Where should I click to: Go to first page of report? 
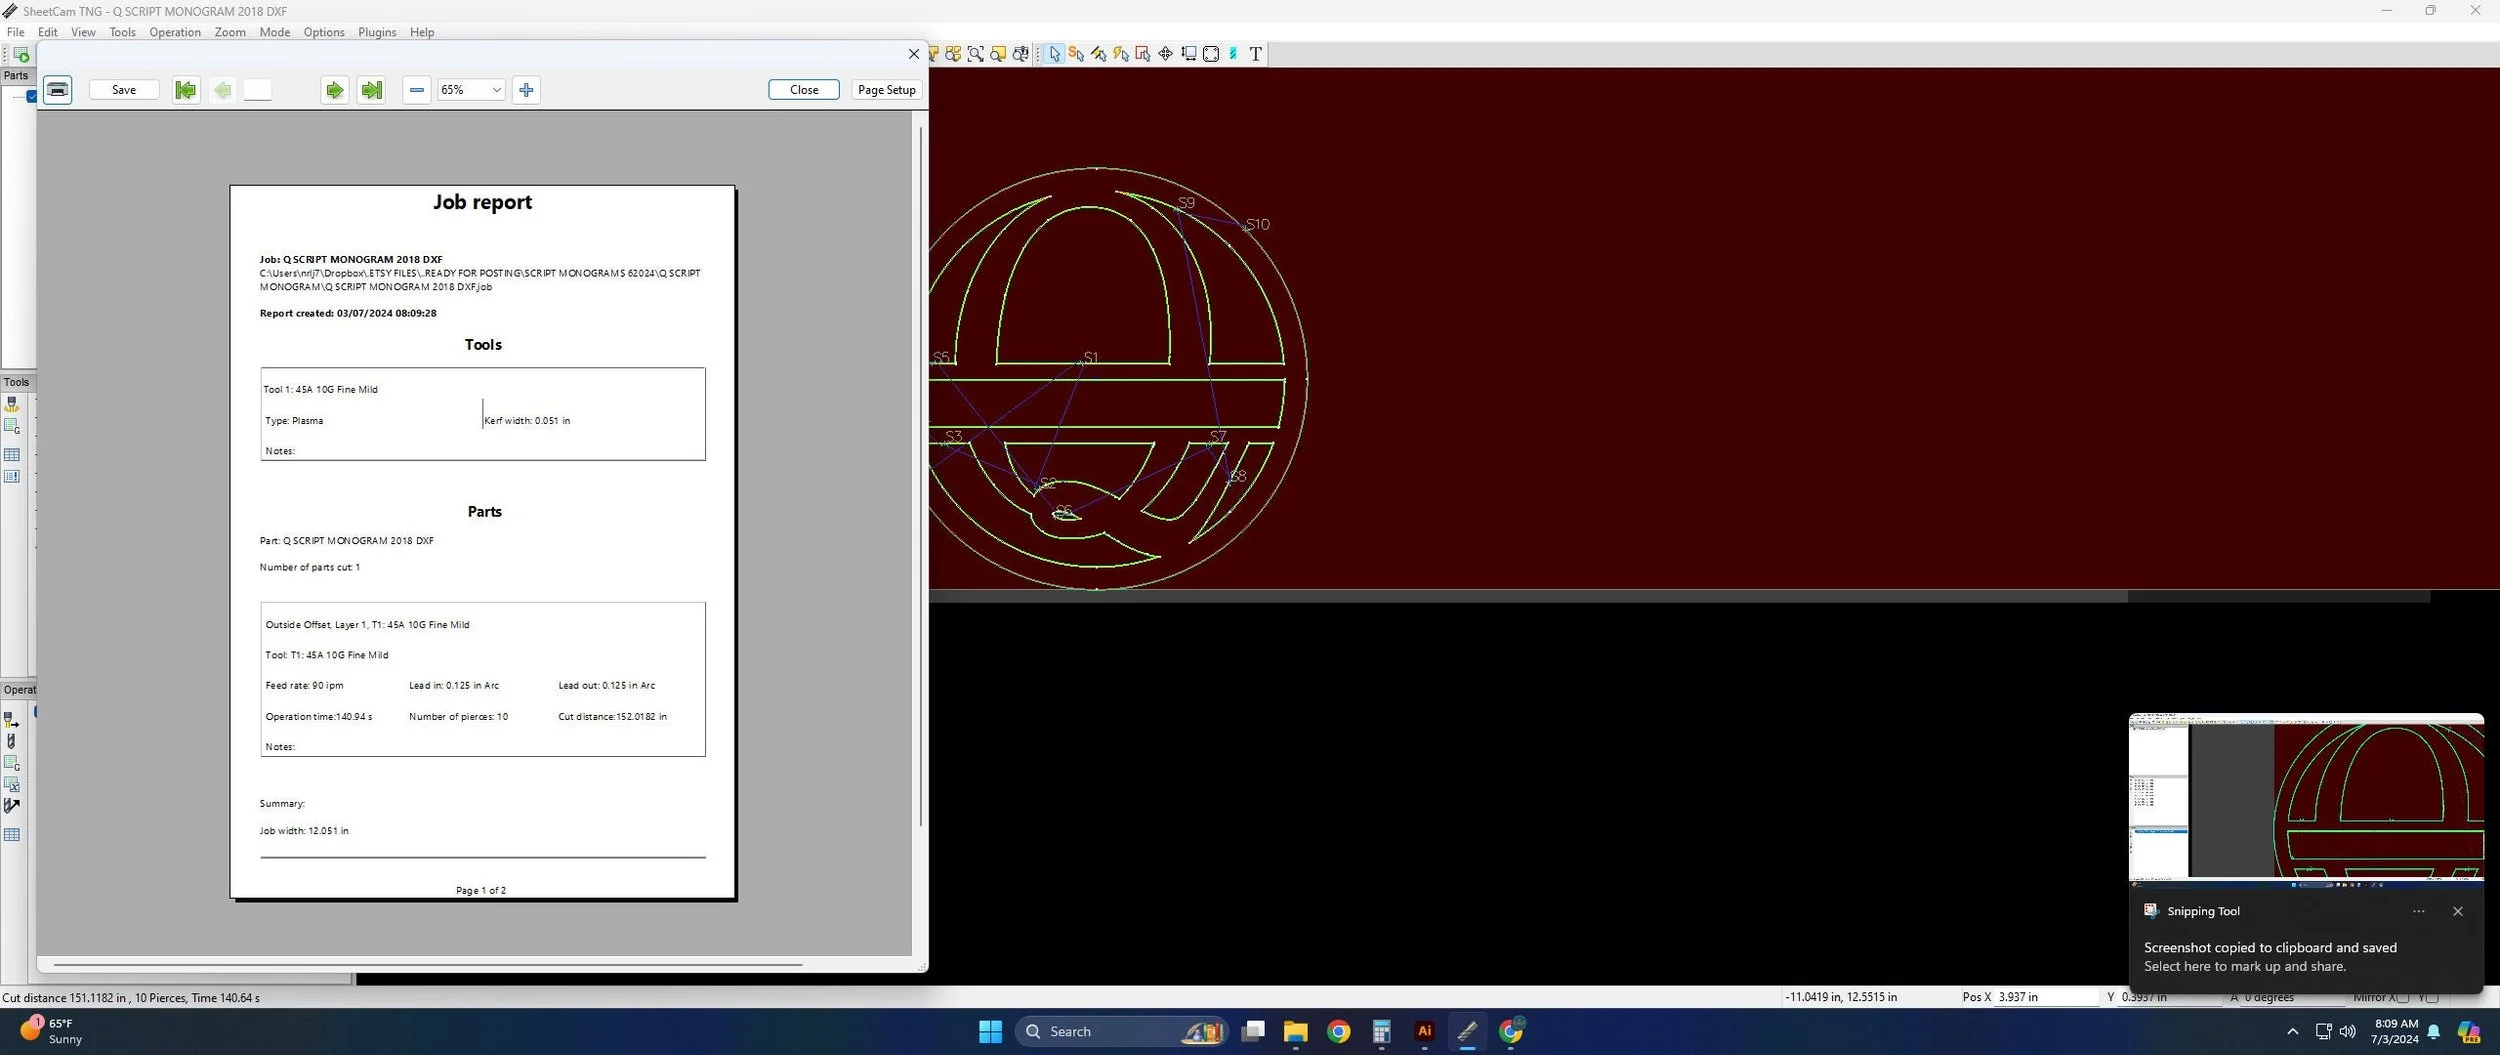(185, 90)
